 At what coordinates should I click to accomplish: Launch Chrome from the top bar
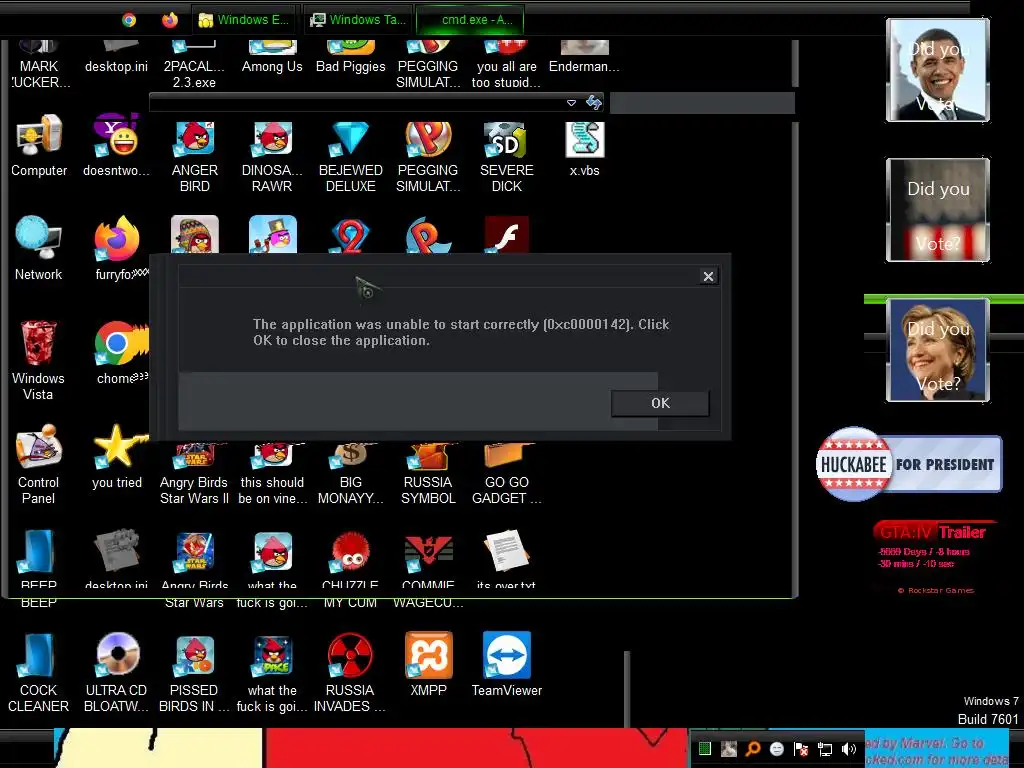pos(129,20)
